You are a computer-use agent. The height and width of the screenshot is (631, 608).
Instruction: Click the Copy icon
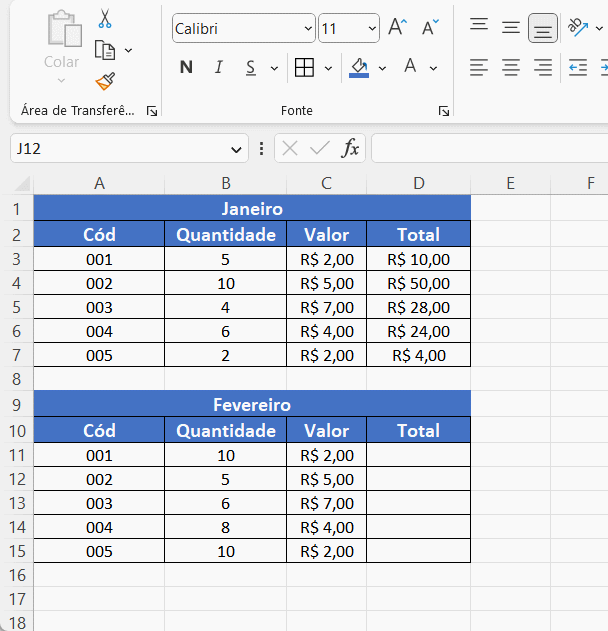105,50
